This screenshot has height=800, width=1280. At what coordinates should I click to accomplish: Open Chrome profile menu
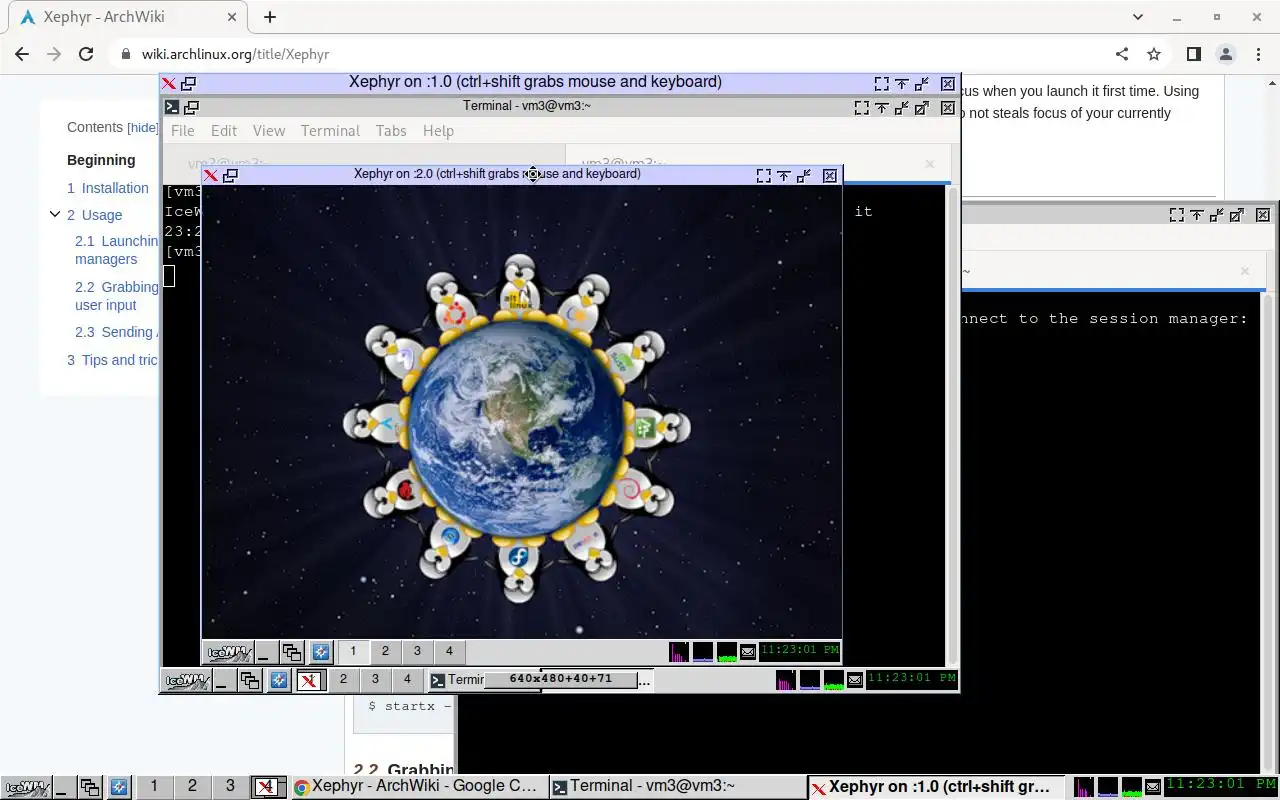(1226, 54)
